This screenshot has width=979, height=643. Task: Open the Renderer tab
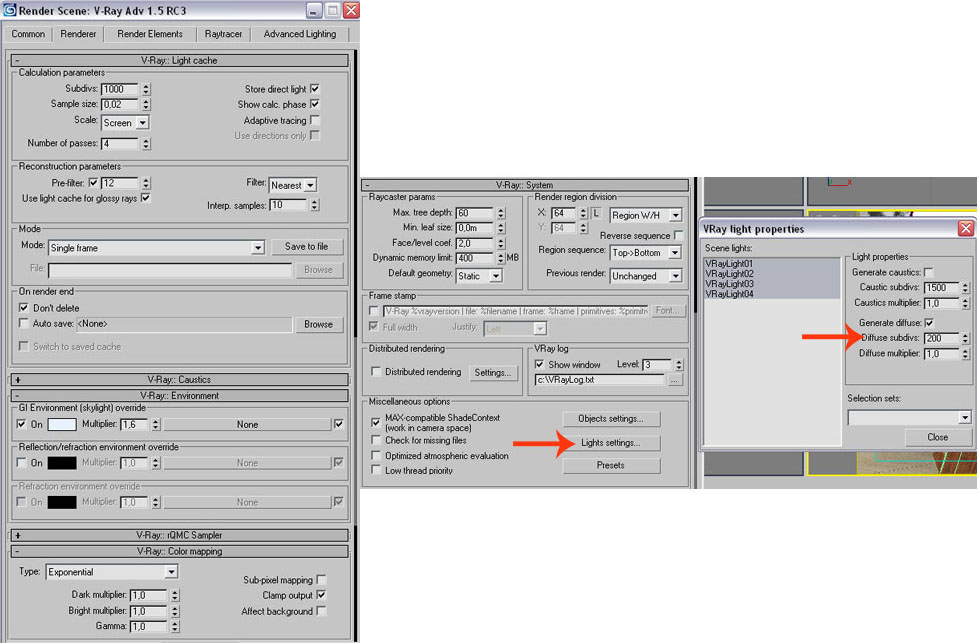pos(78,34)
